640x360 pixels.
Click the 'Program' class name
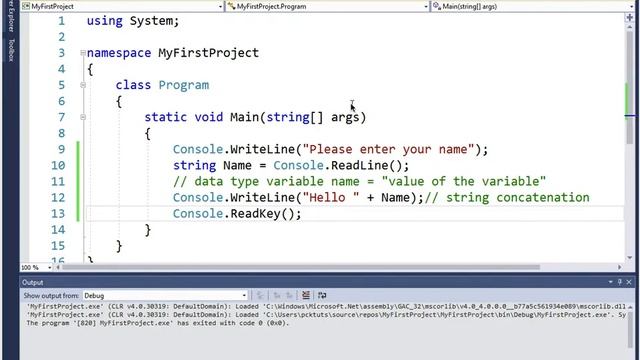184,85
